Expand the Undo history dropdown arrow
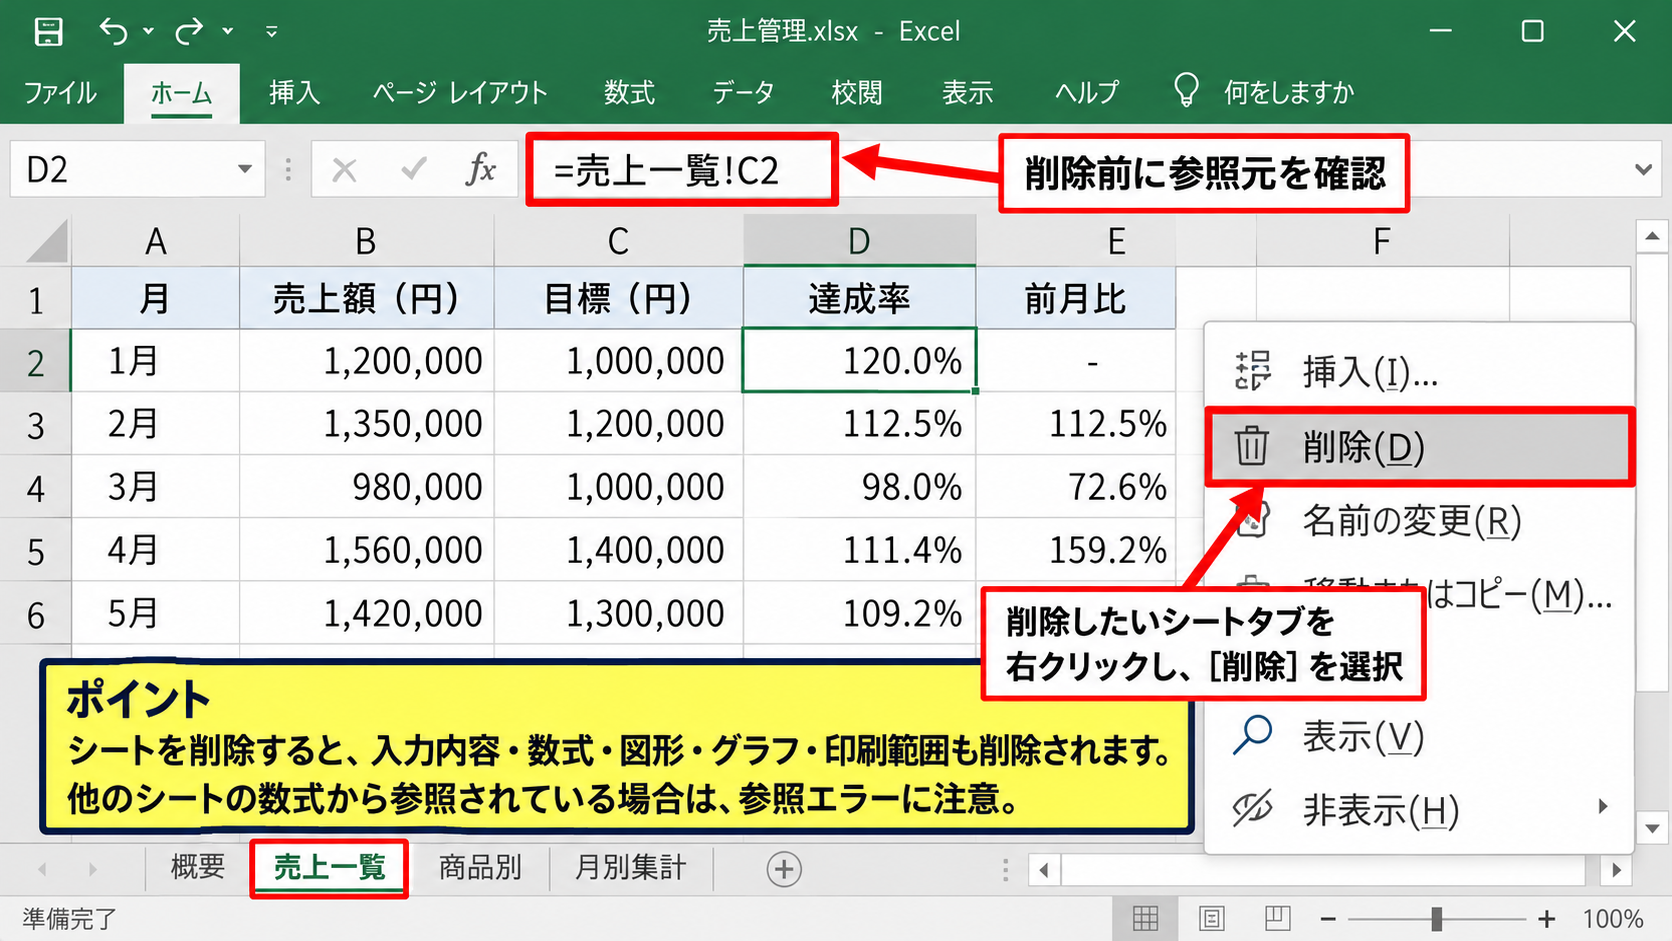The height and width of the screenshot is (941, 1672). tap(148, 32)
